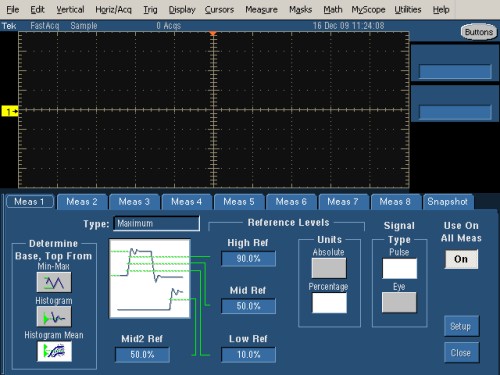This screenshot has width=500, height=375.
Task: Open the Edit menu
Action: 37,10
